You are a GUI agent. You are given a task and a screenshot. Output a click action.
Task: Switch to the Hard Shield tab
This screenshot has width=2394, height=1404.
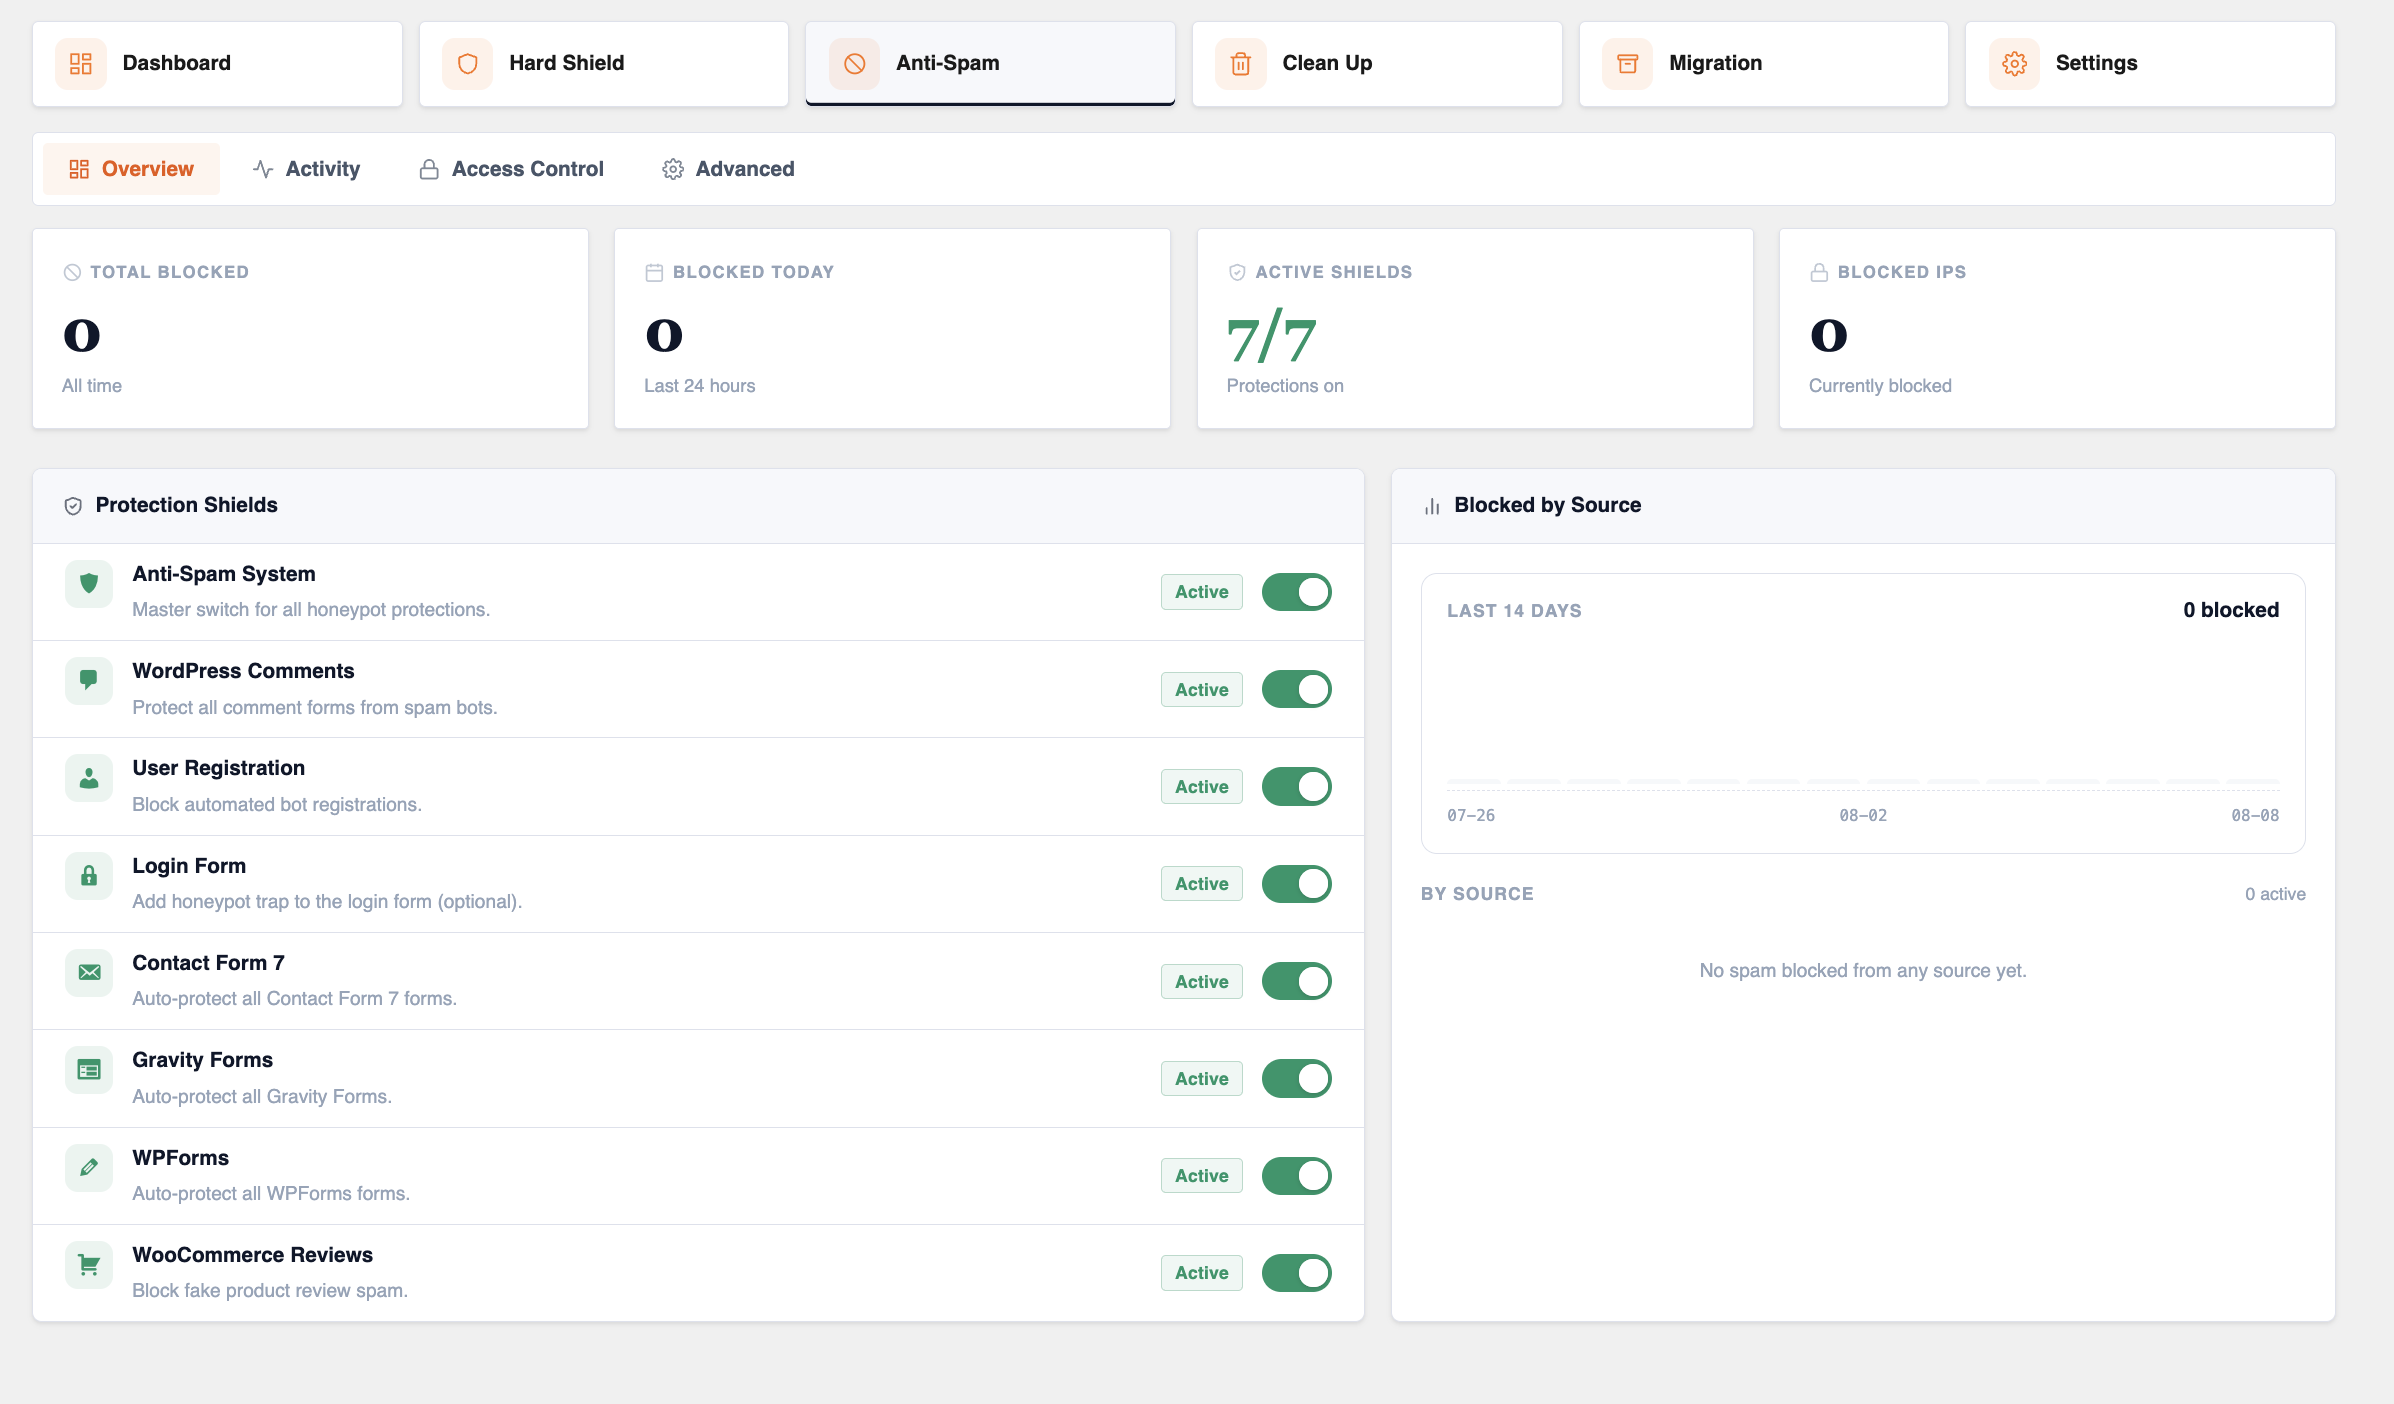(604, 64)
